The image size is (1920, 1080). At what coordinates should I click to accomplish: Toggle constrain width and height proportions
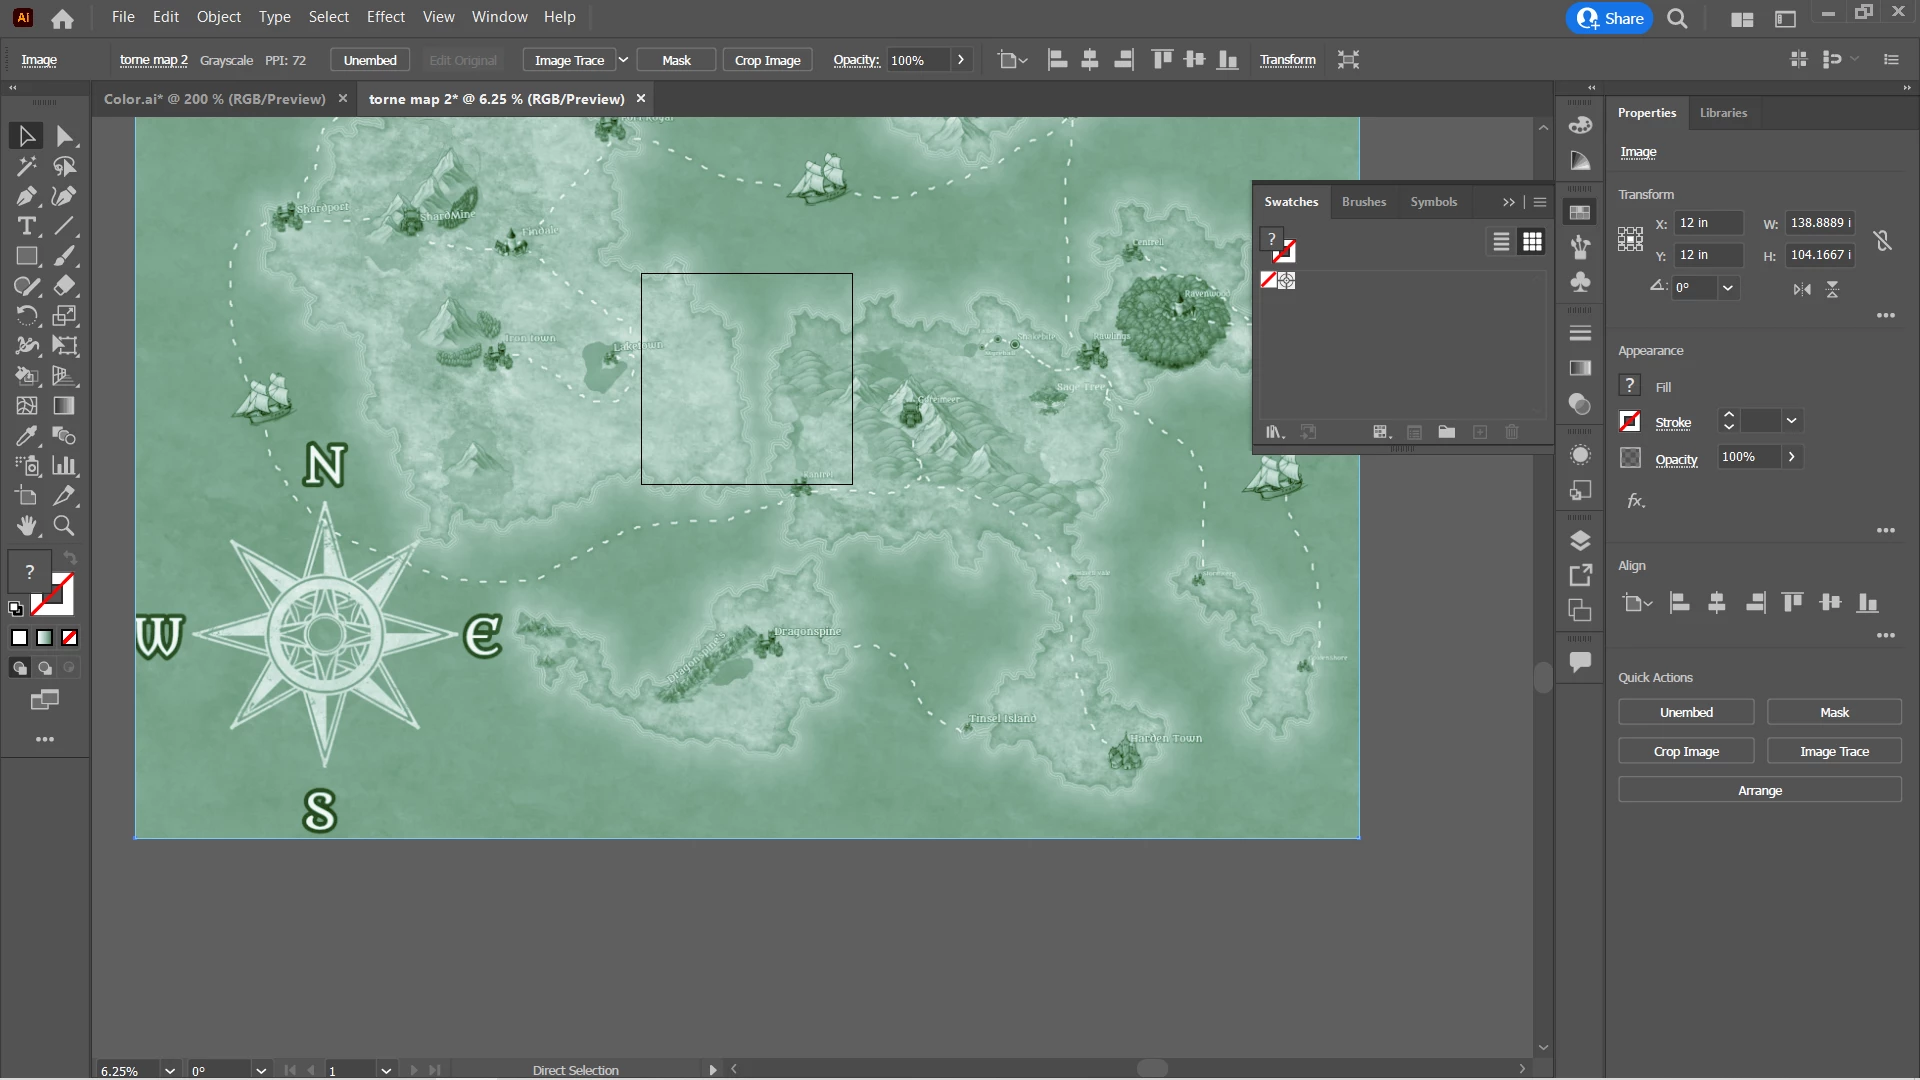coord(1882,240)
